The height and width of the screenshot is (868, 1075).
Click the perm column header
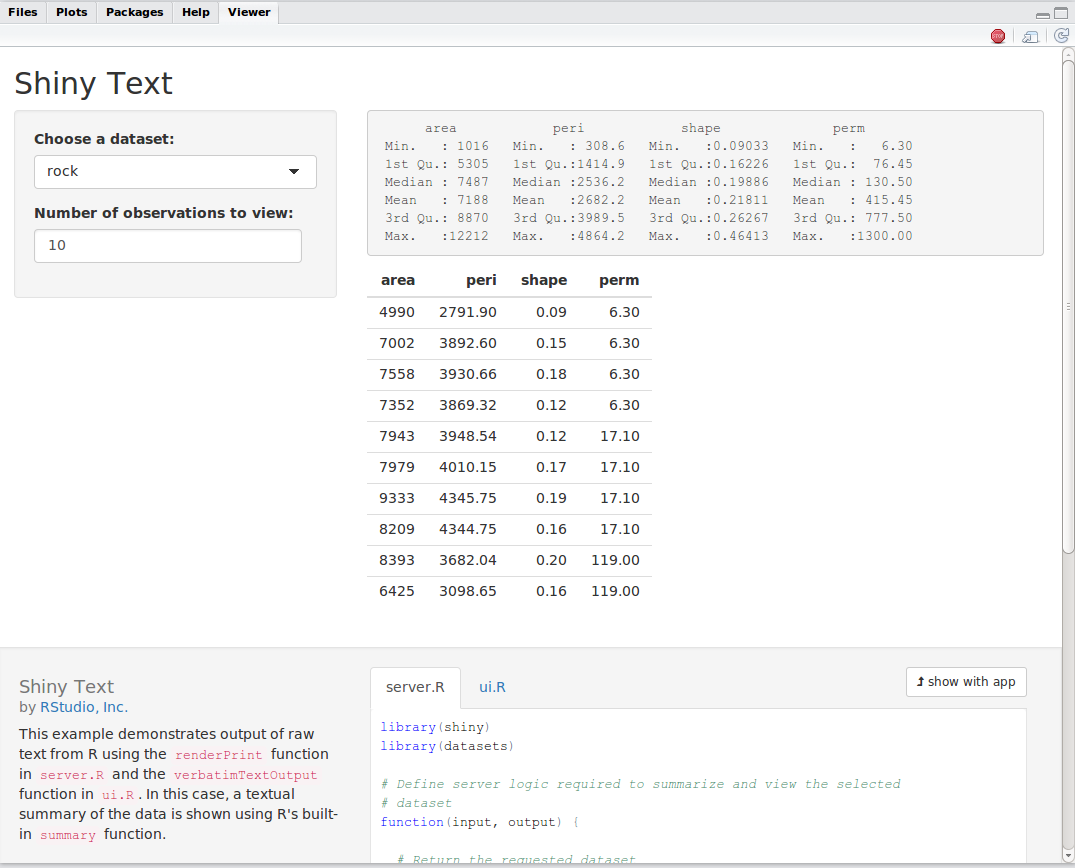[x=619, y=280]
